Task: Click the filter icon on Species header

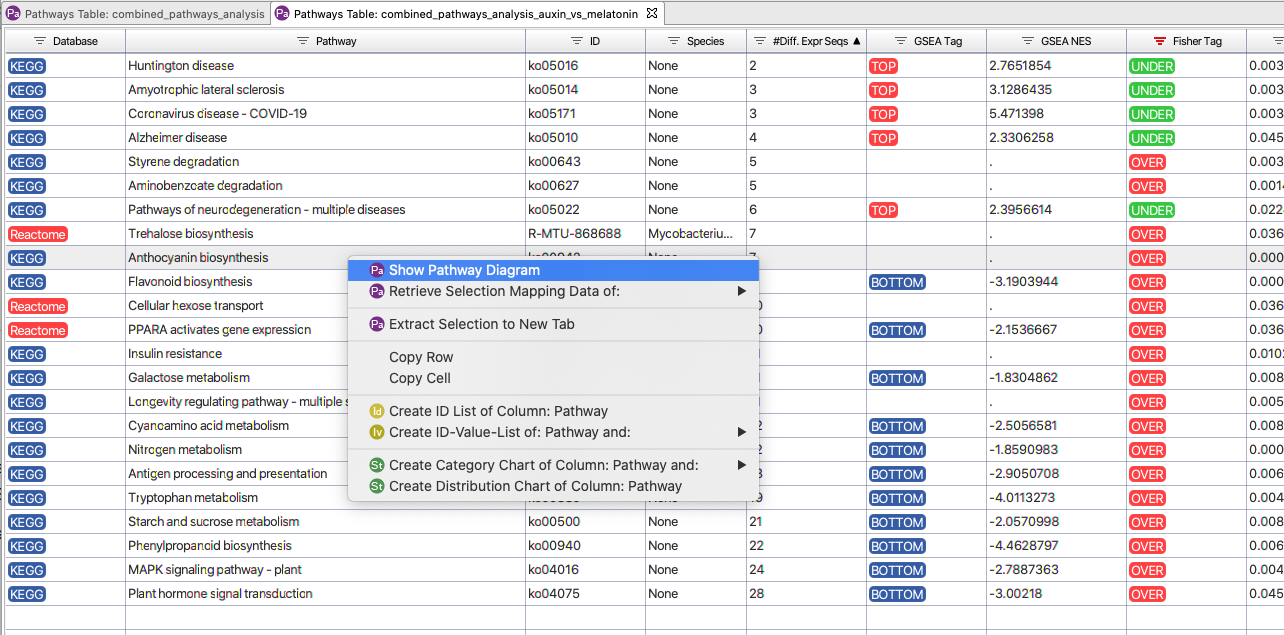Action: click(674, 41)
